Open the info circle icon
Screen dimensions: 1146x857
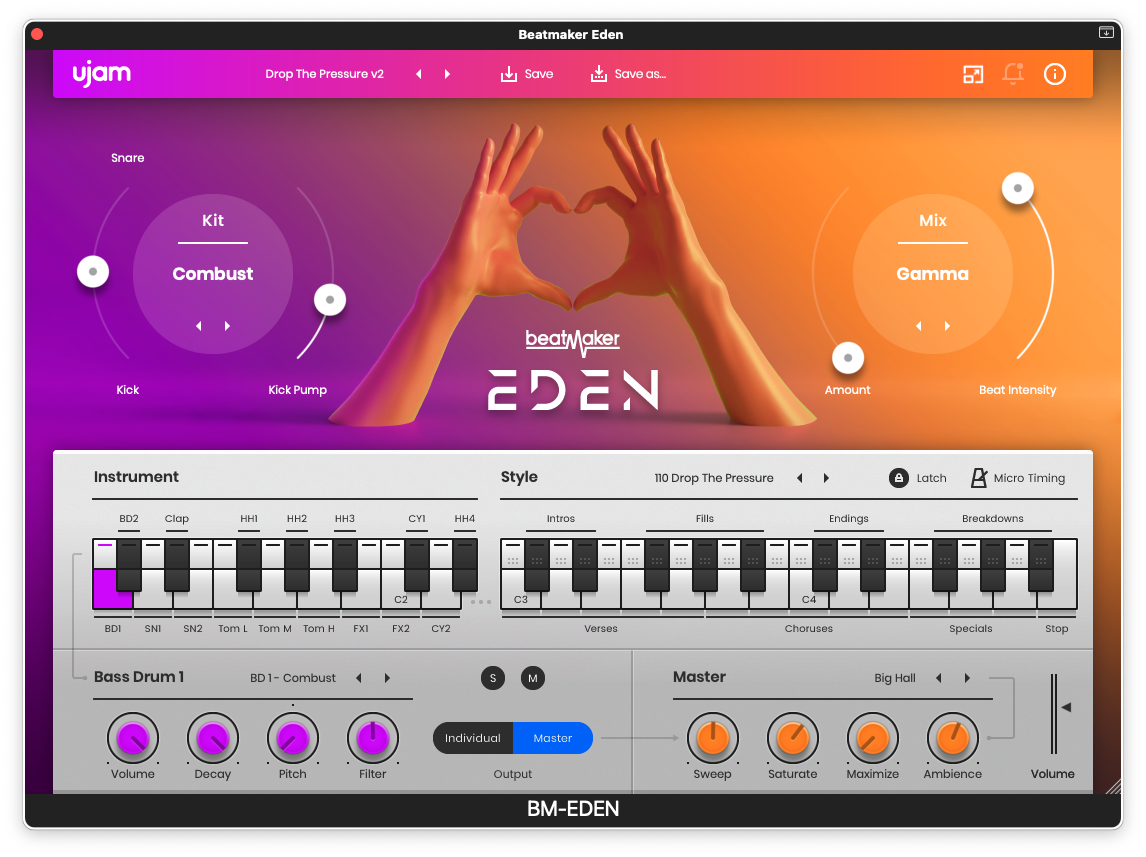click(x=1055, y=74)
